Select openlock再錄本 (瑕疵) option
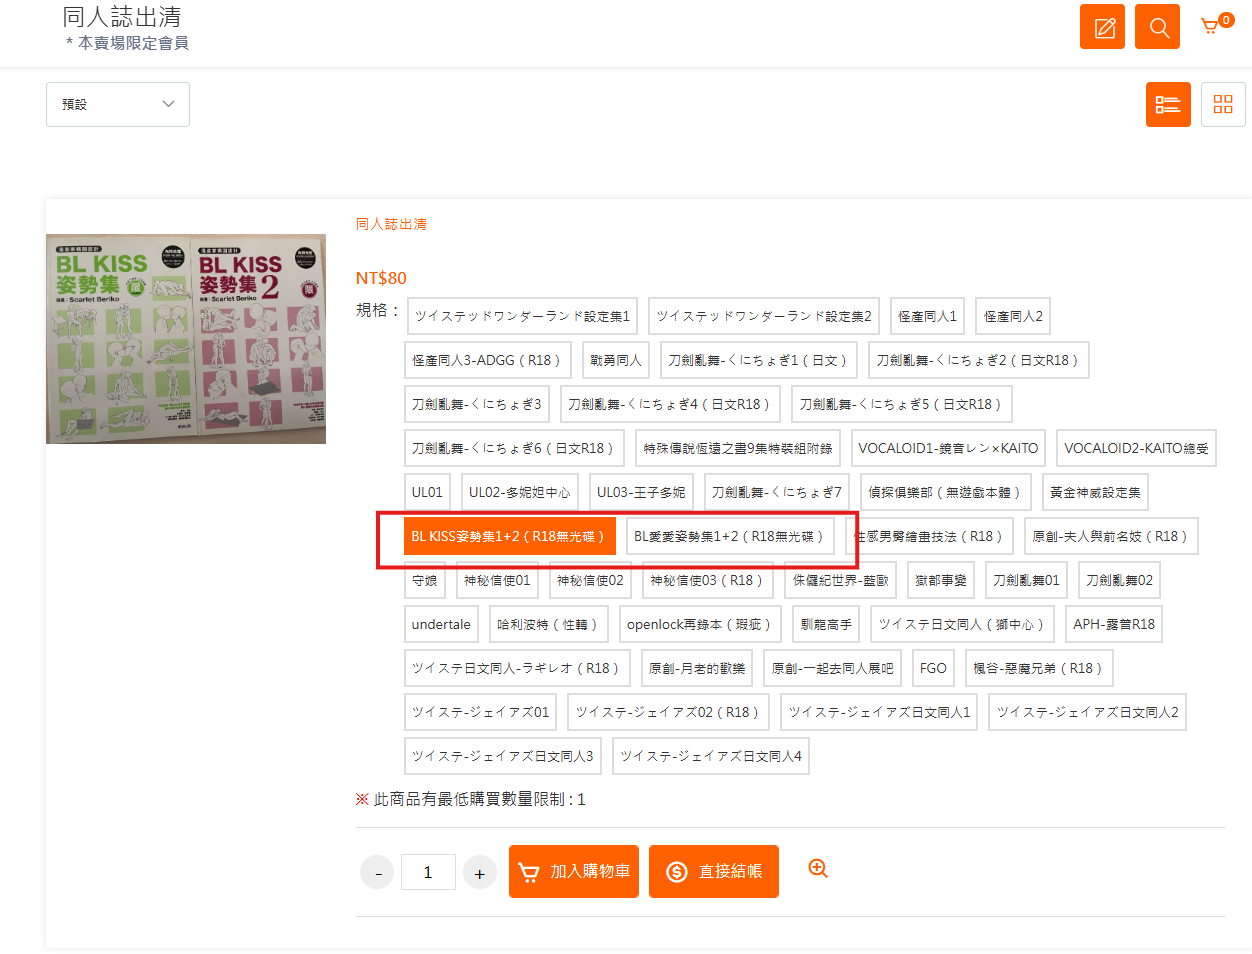The width and height of the screenshot is (1252, 954). click(701, 624)
